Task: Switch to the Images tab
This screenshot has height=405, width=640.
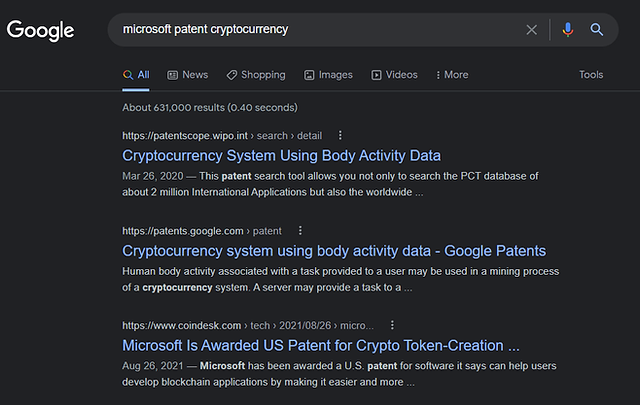Action: pos(328,75)
